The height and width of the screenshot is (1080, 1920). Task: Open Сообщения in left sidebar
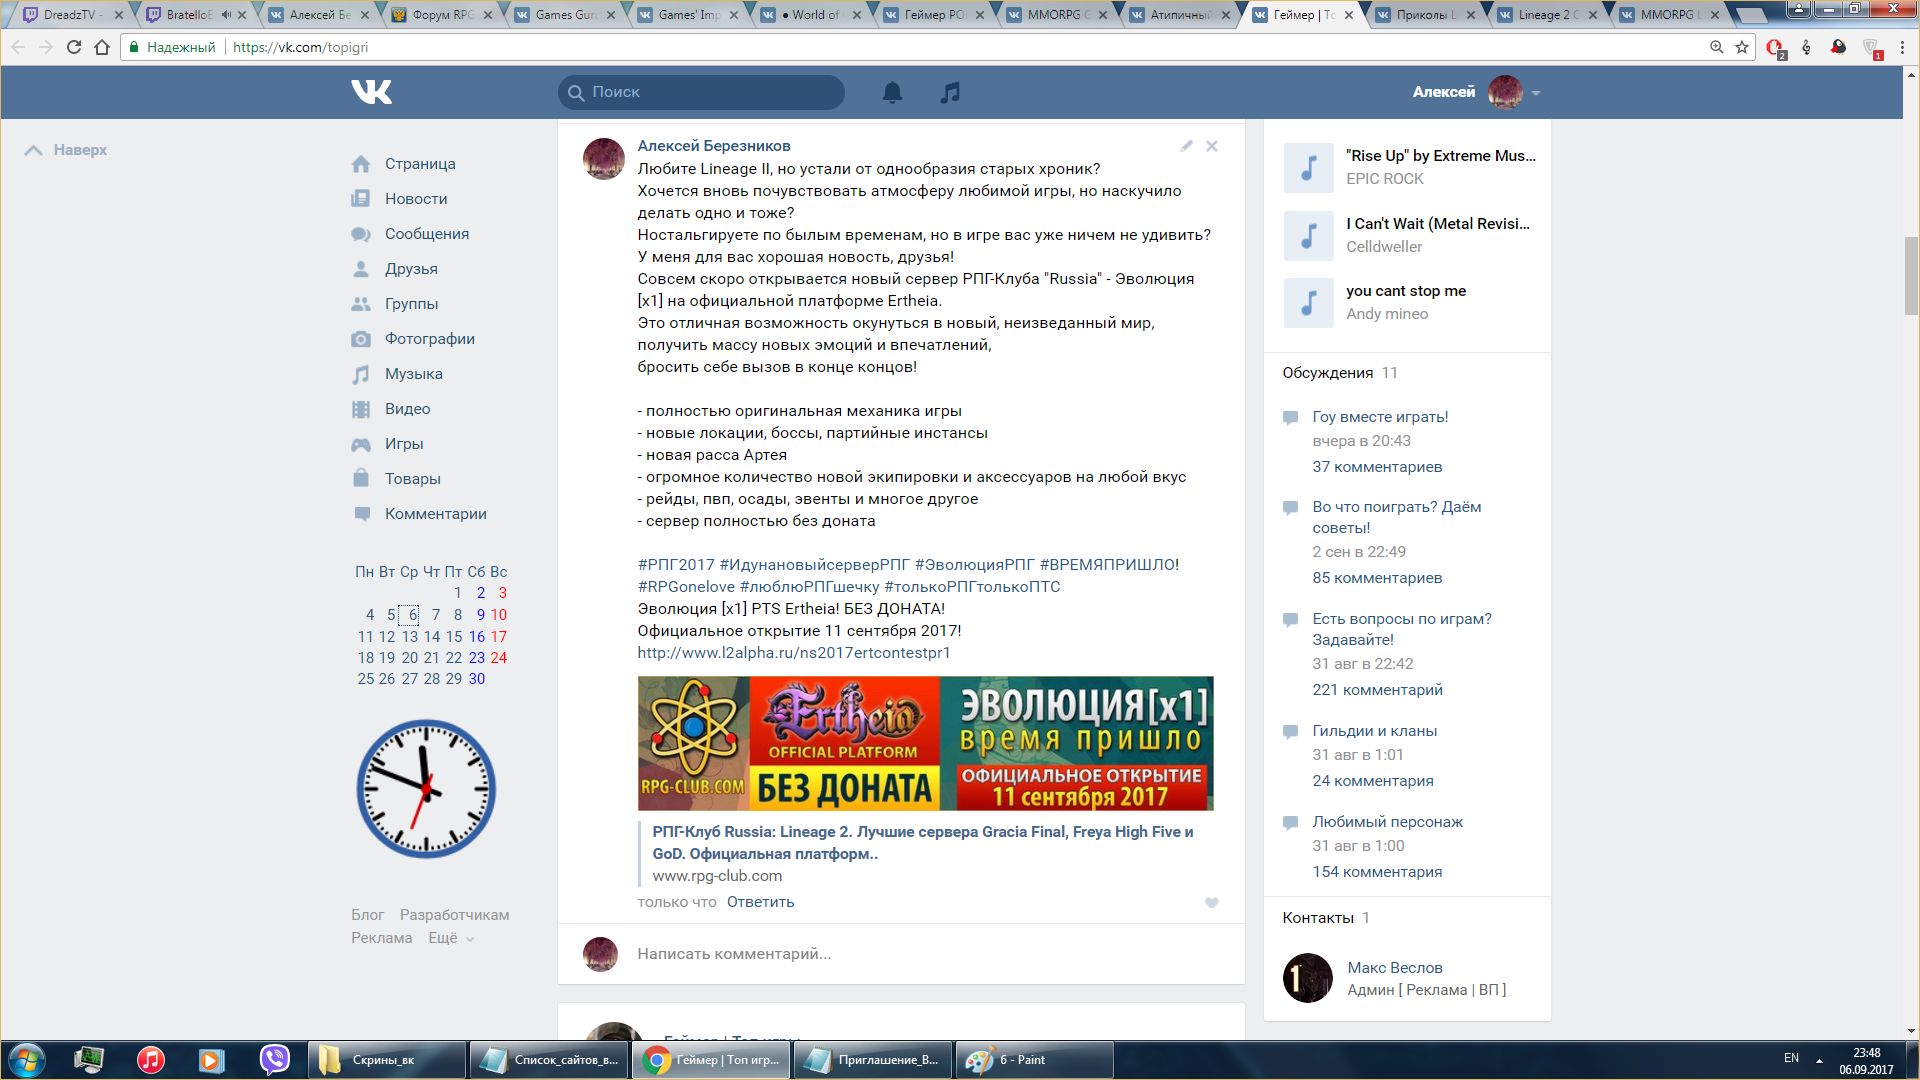427,234
